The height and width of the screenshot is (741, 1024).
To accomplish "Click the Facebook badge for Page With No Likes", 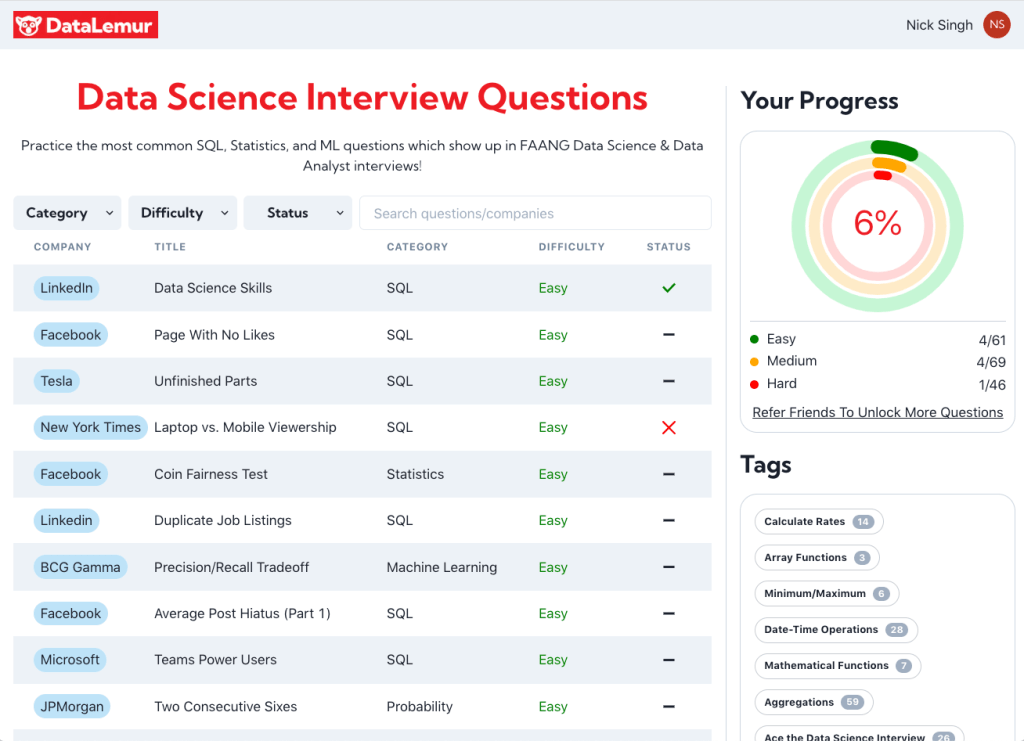I will click(x=71, y=334).
